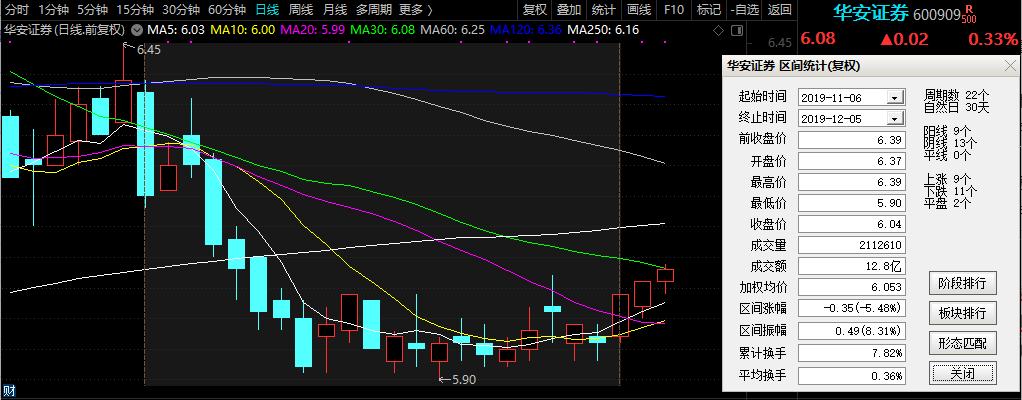Image resolution: width=1022 pixels, height=400 pixels.
Task: Click the 区间振幅 value 0.49(8.31%)
Action: [x=852, y=332]
